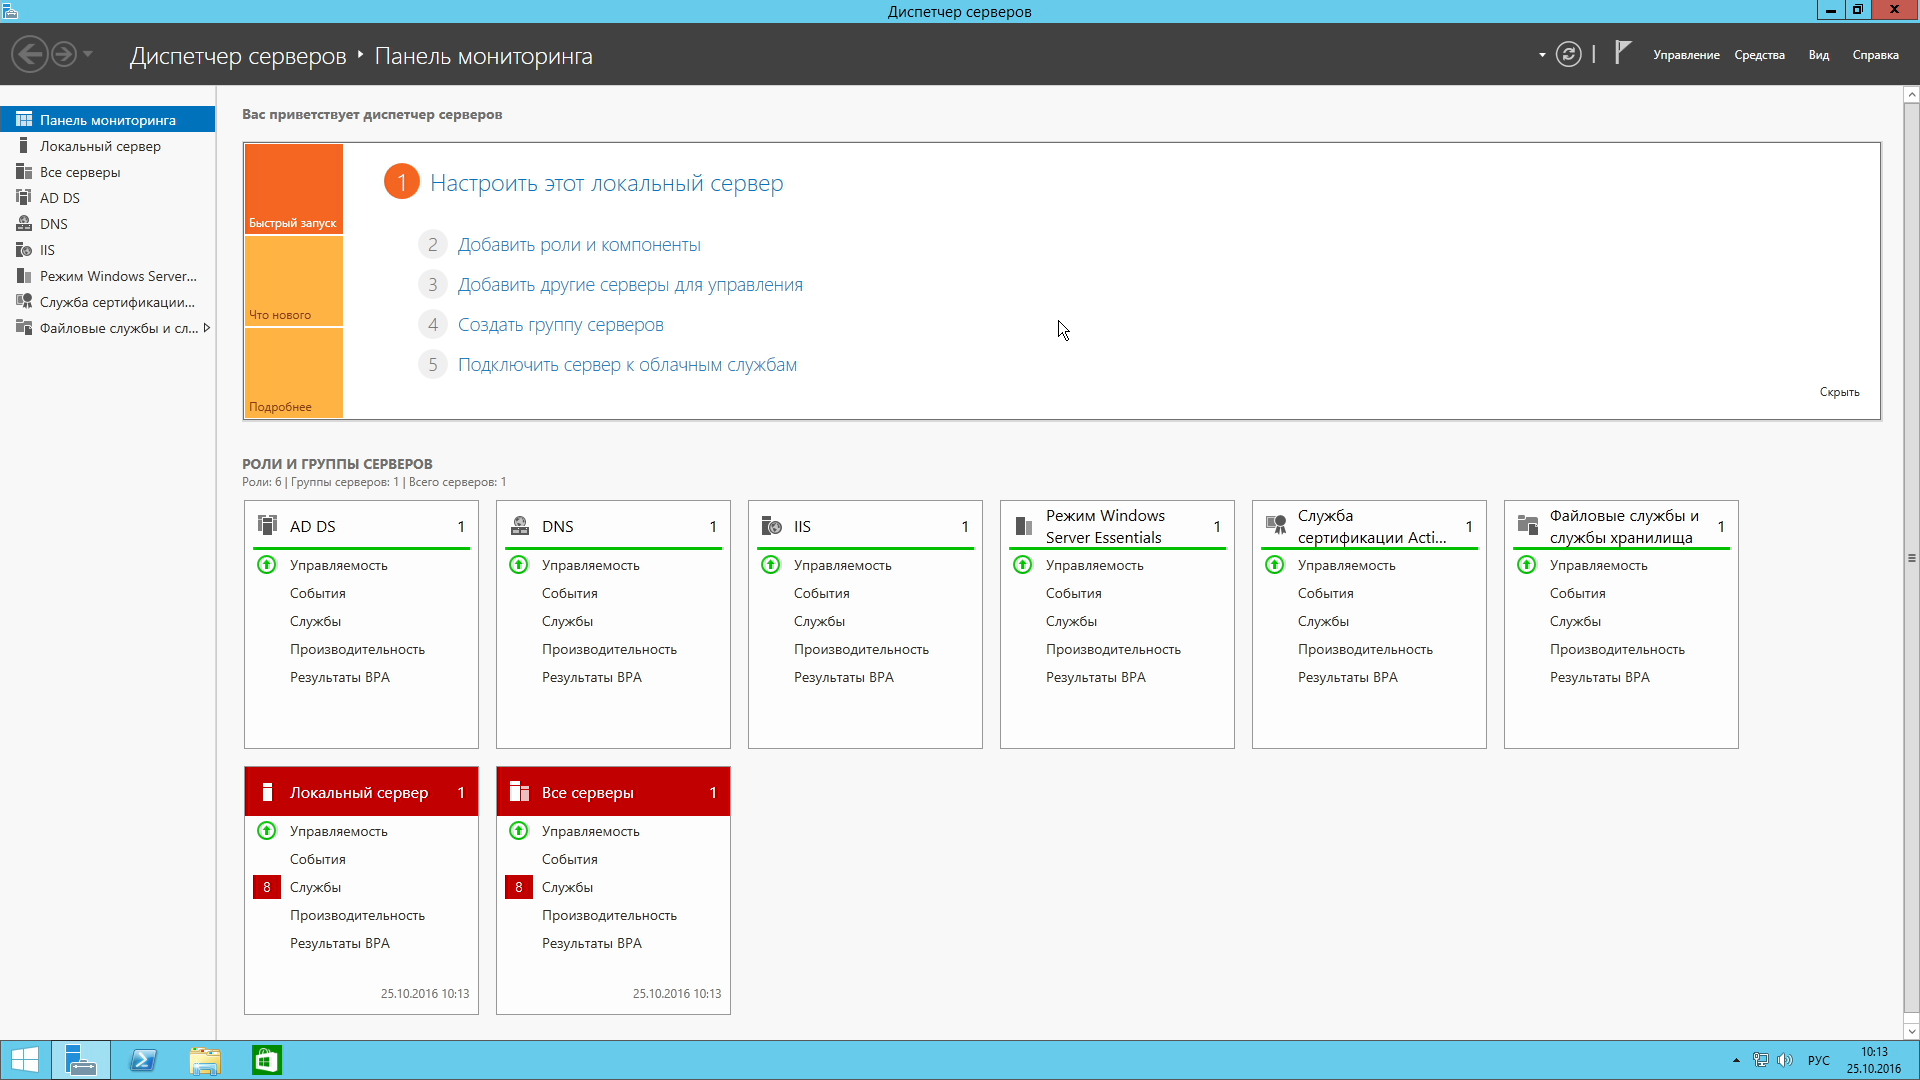The image size is (1920, 1080).
Task: Open the Средства menu
Action: 1759,55
